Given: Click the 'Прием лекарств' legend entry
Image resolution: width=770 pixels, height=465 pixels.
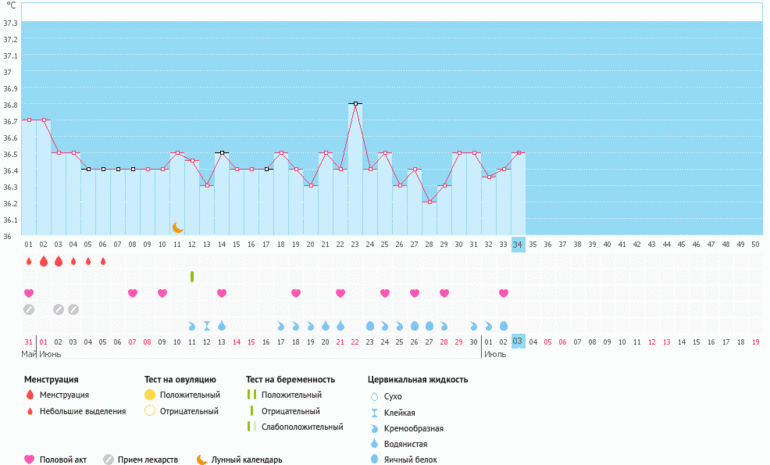Looking at the screenshot, I should tap(149, 460).
